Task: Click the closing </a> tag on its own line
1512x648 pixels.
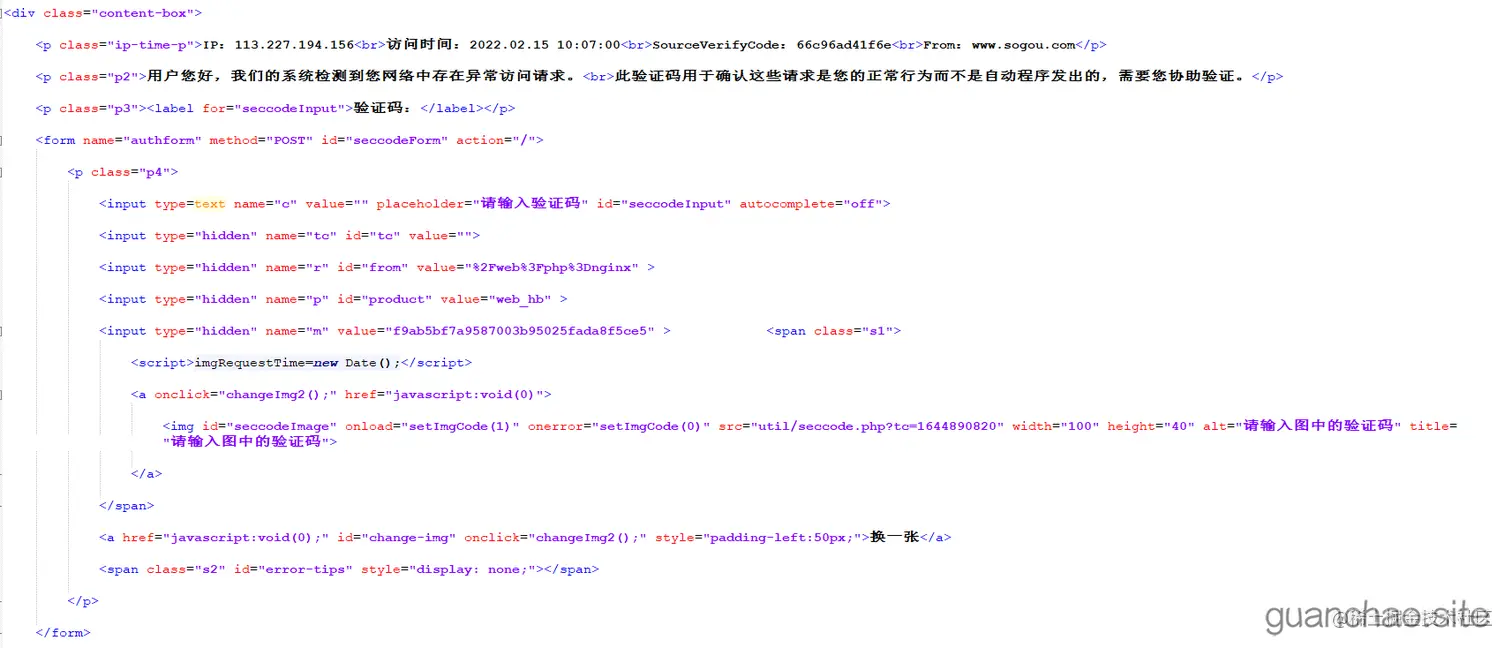Action: pos(146,475)
